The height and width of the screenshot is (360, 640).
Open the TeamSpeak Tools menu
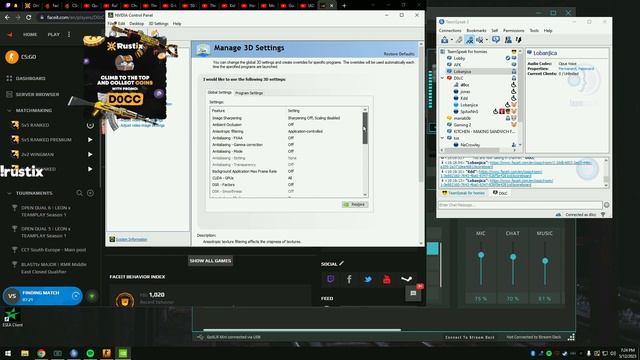(534, 31)
